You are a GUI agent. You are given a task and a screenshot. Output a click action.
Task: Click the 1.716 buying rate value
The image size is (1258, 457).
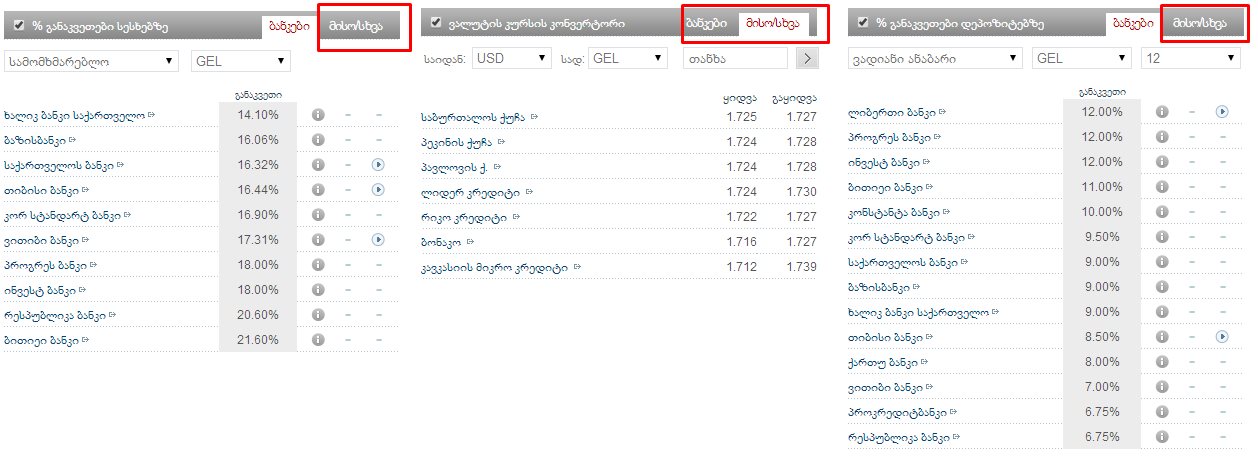point(740,243)
